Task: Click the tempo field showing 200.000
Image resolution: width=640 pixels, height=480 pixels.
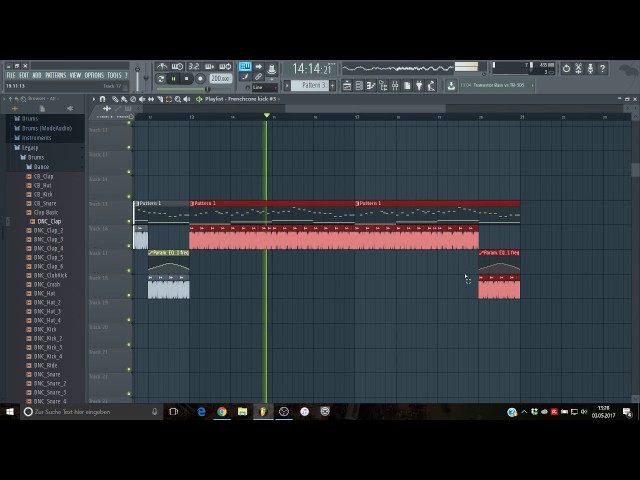Action: coord(220,78)
